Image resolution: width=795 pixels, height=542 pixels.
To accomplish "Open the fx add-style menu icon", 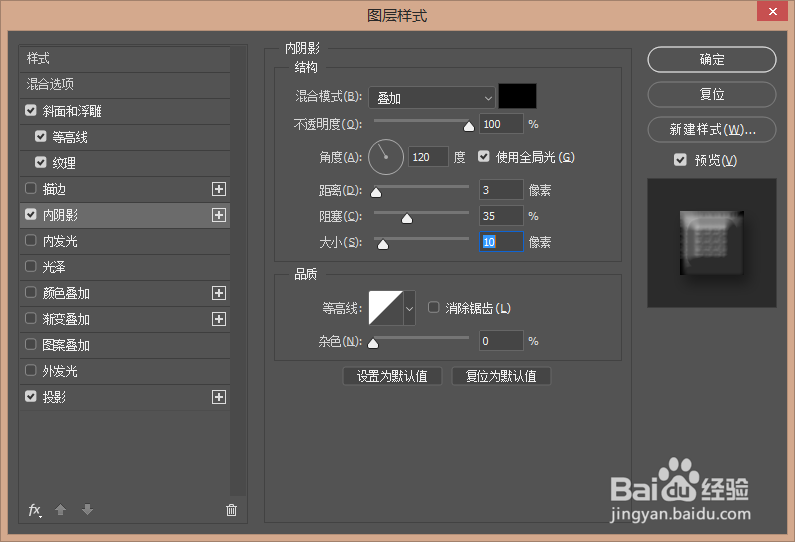I will click(34, 510).
